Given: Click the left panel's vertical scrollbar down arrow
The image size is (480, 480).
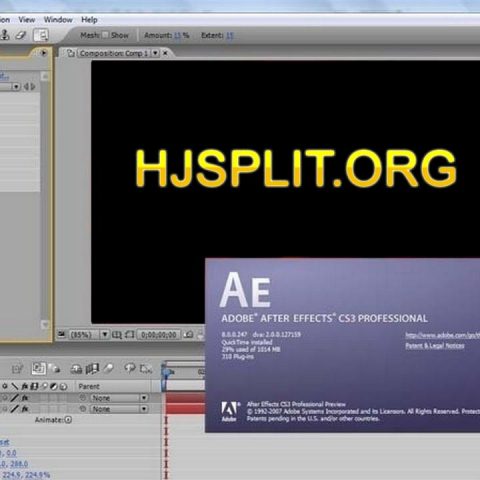Looking at the screenshot, I should 44,324.
